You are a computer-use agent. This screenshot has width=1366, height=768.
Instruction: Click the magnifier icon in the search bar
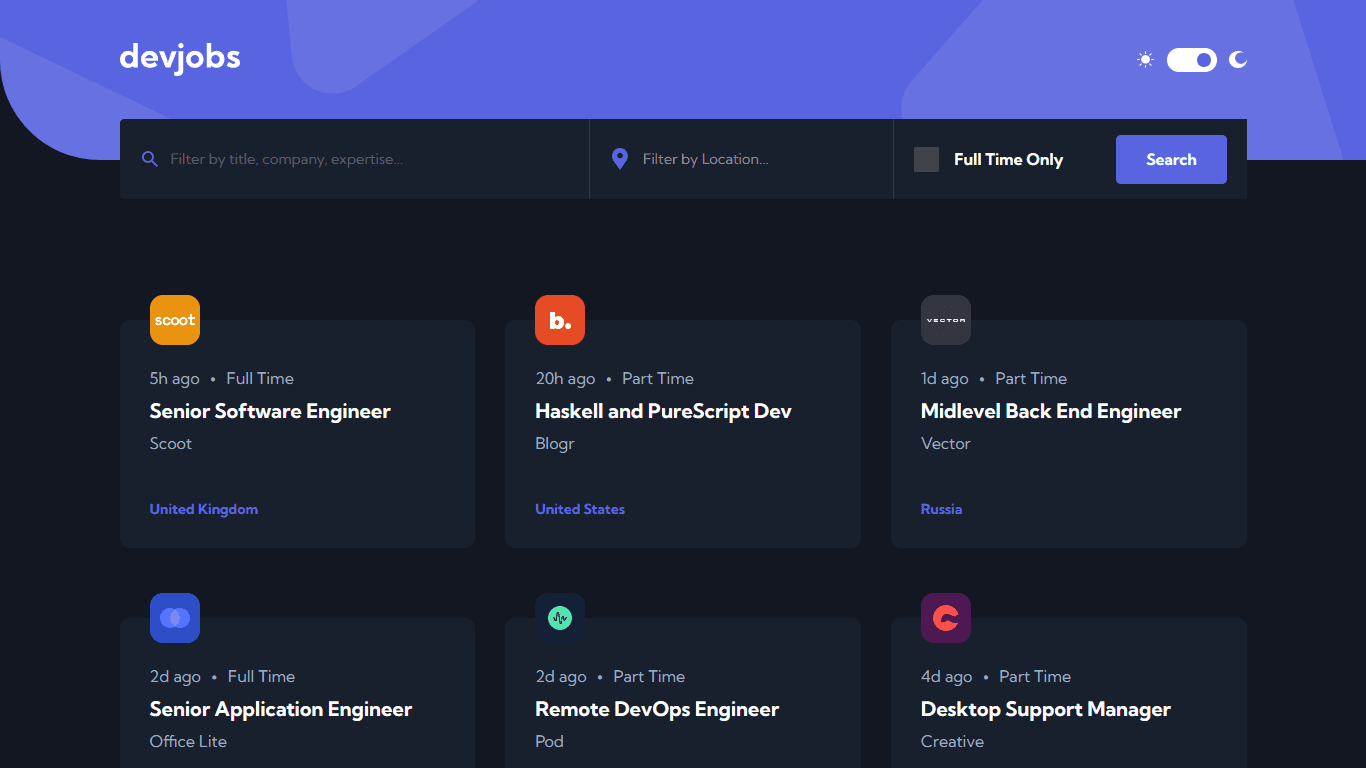(150, 159)
